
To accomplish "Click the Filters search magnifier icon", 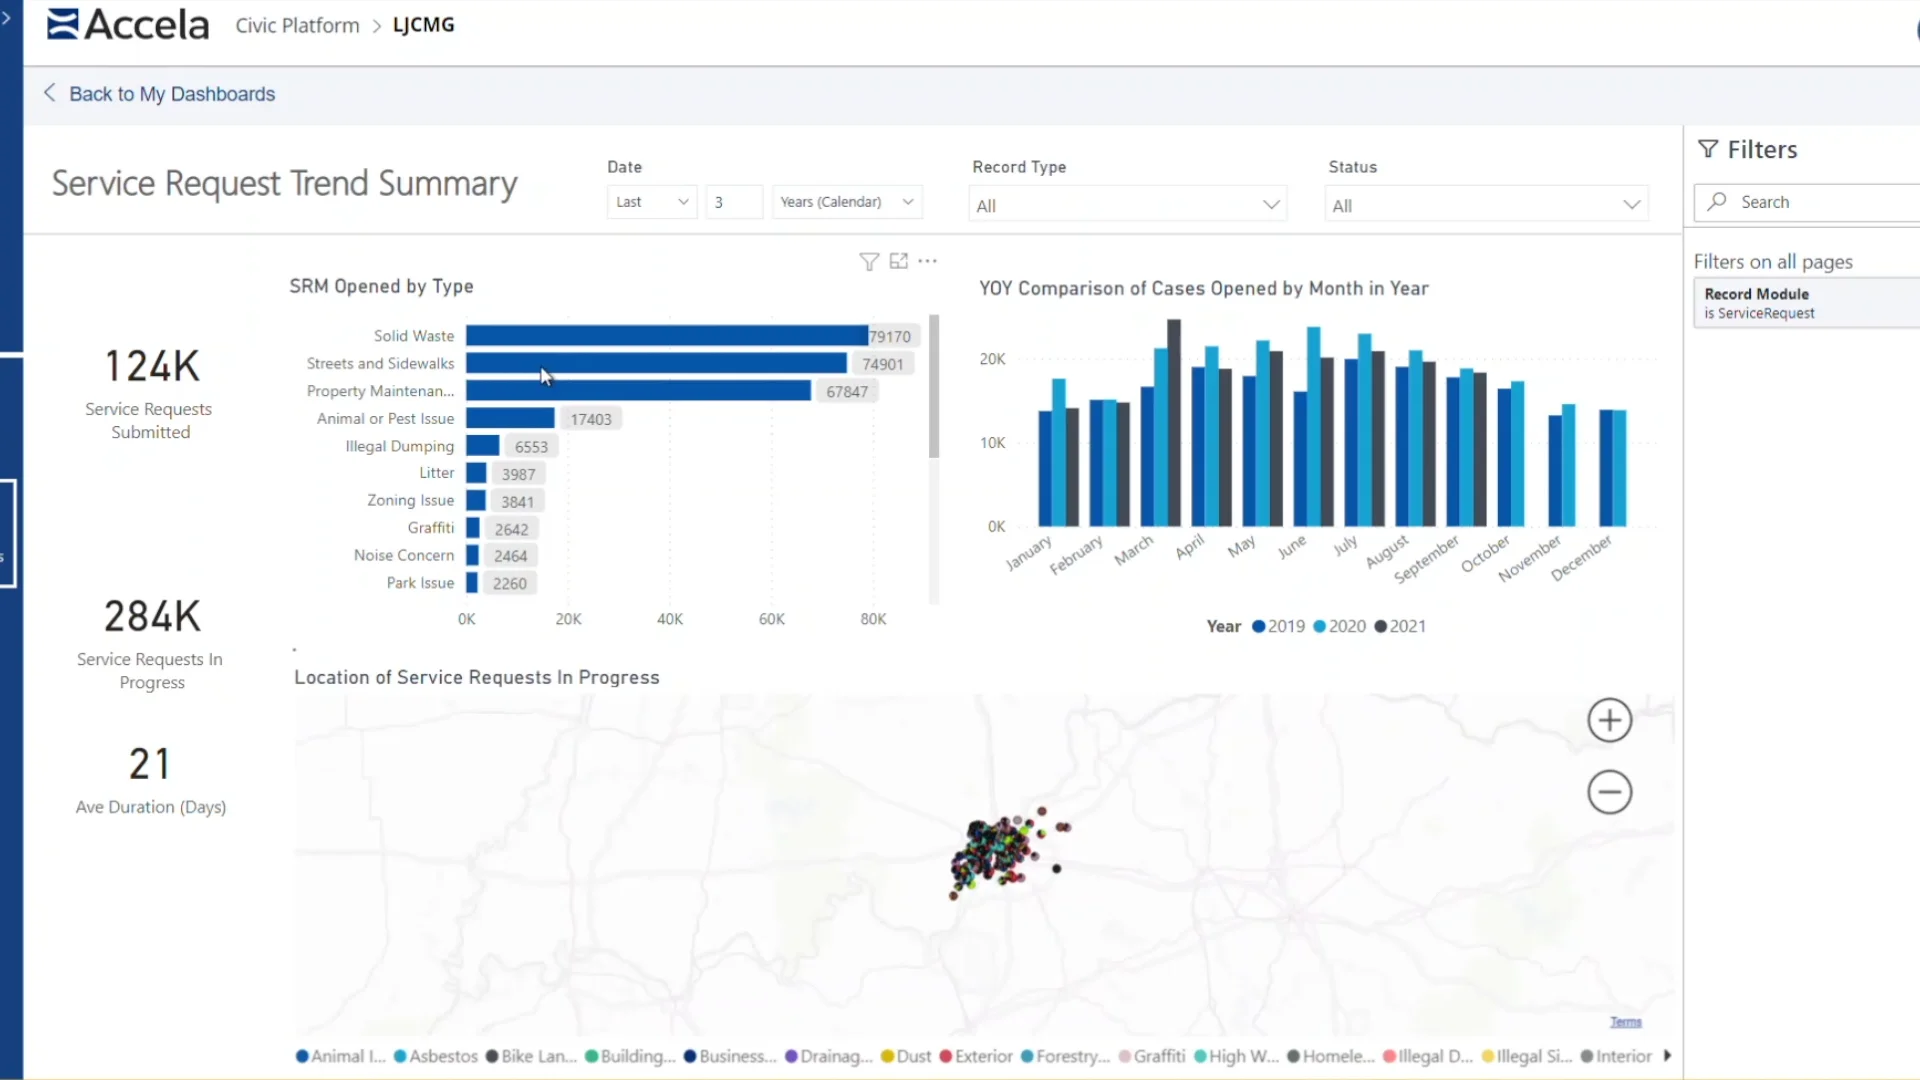I will pyautogui.click(x=1717, y=201).
